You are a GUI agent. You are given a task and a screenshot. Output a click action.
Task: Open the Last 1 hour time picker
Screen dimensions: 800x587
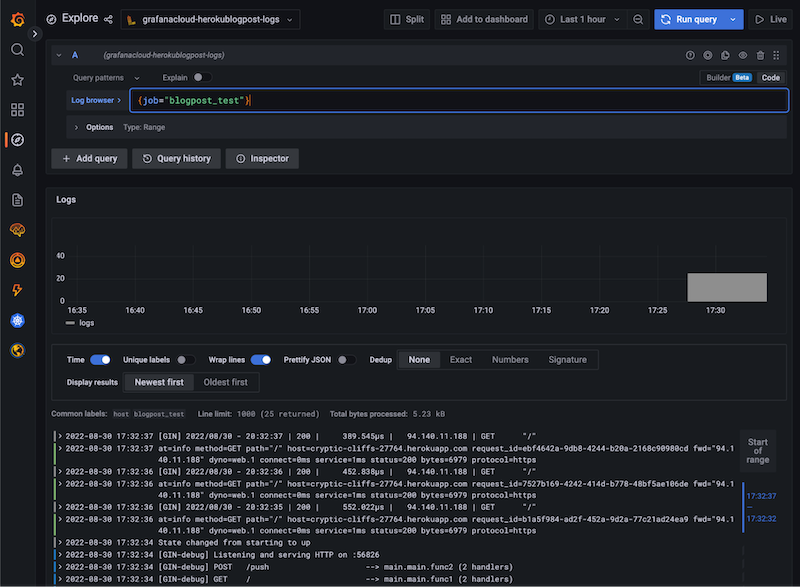pyautogui.click(x=583, y=19)
